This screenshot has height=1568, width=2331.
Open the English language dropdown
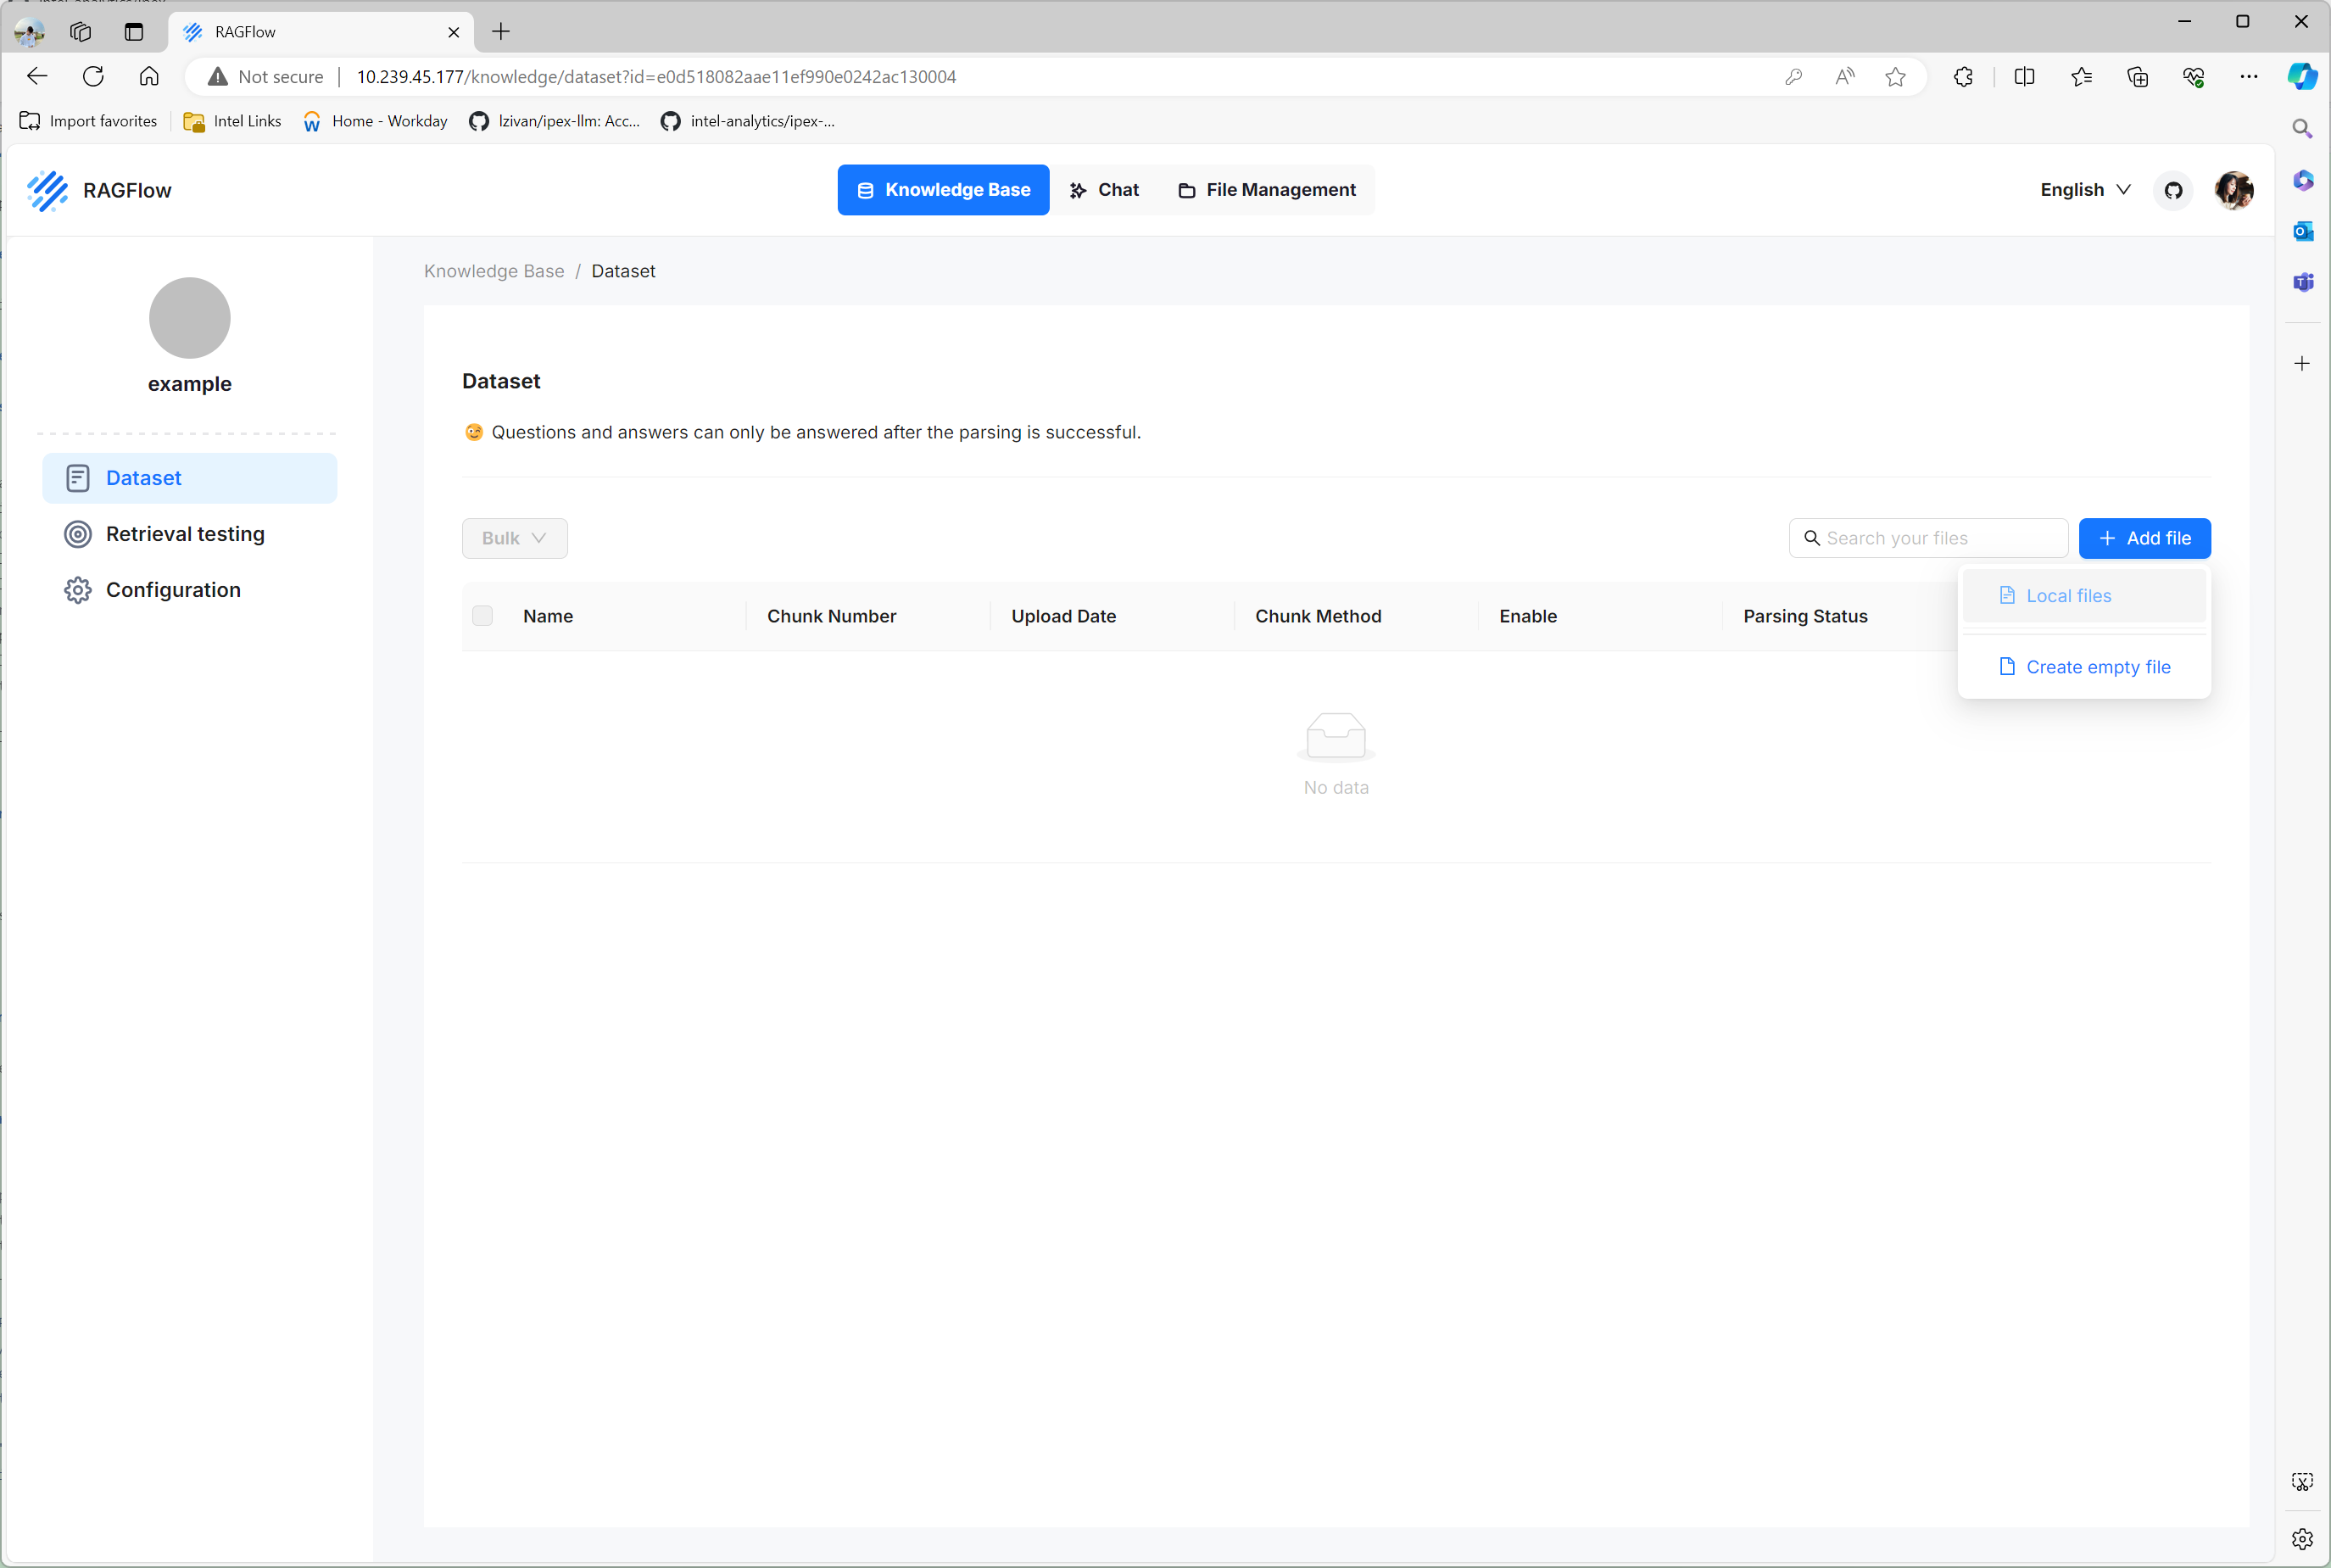(x=2085, y=190)
